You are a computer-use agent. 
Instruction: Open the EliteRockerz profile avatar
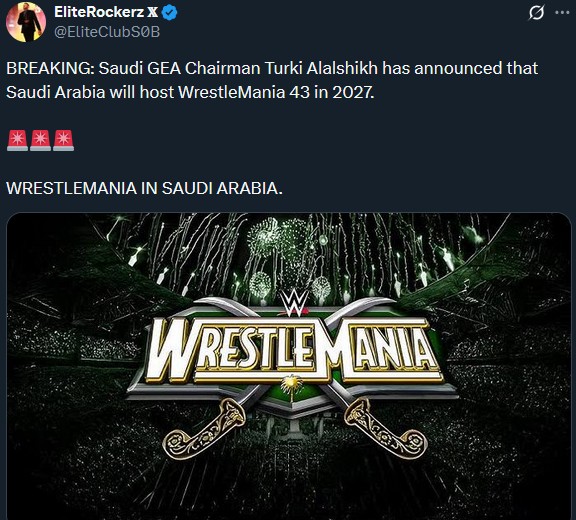[26, 22]
